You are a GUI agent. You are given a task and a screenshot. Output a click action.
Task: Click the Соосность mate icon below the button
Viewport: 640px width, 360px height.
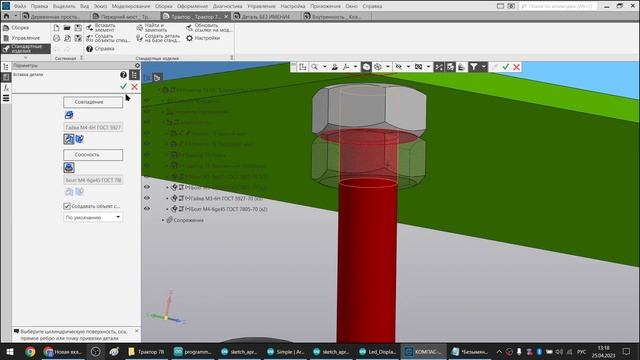click(69, 167)
